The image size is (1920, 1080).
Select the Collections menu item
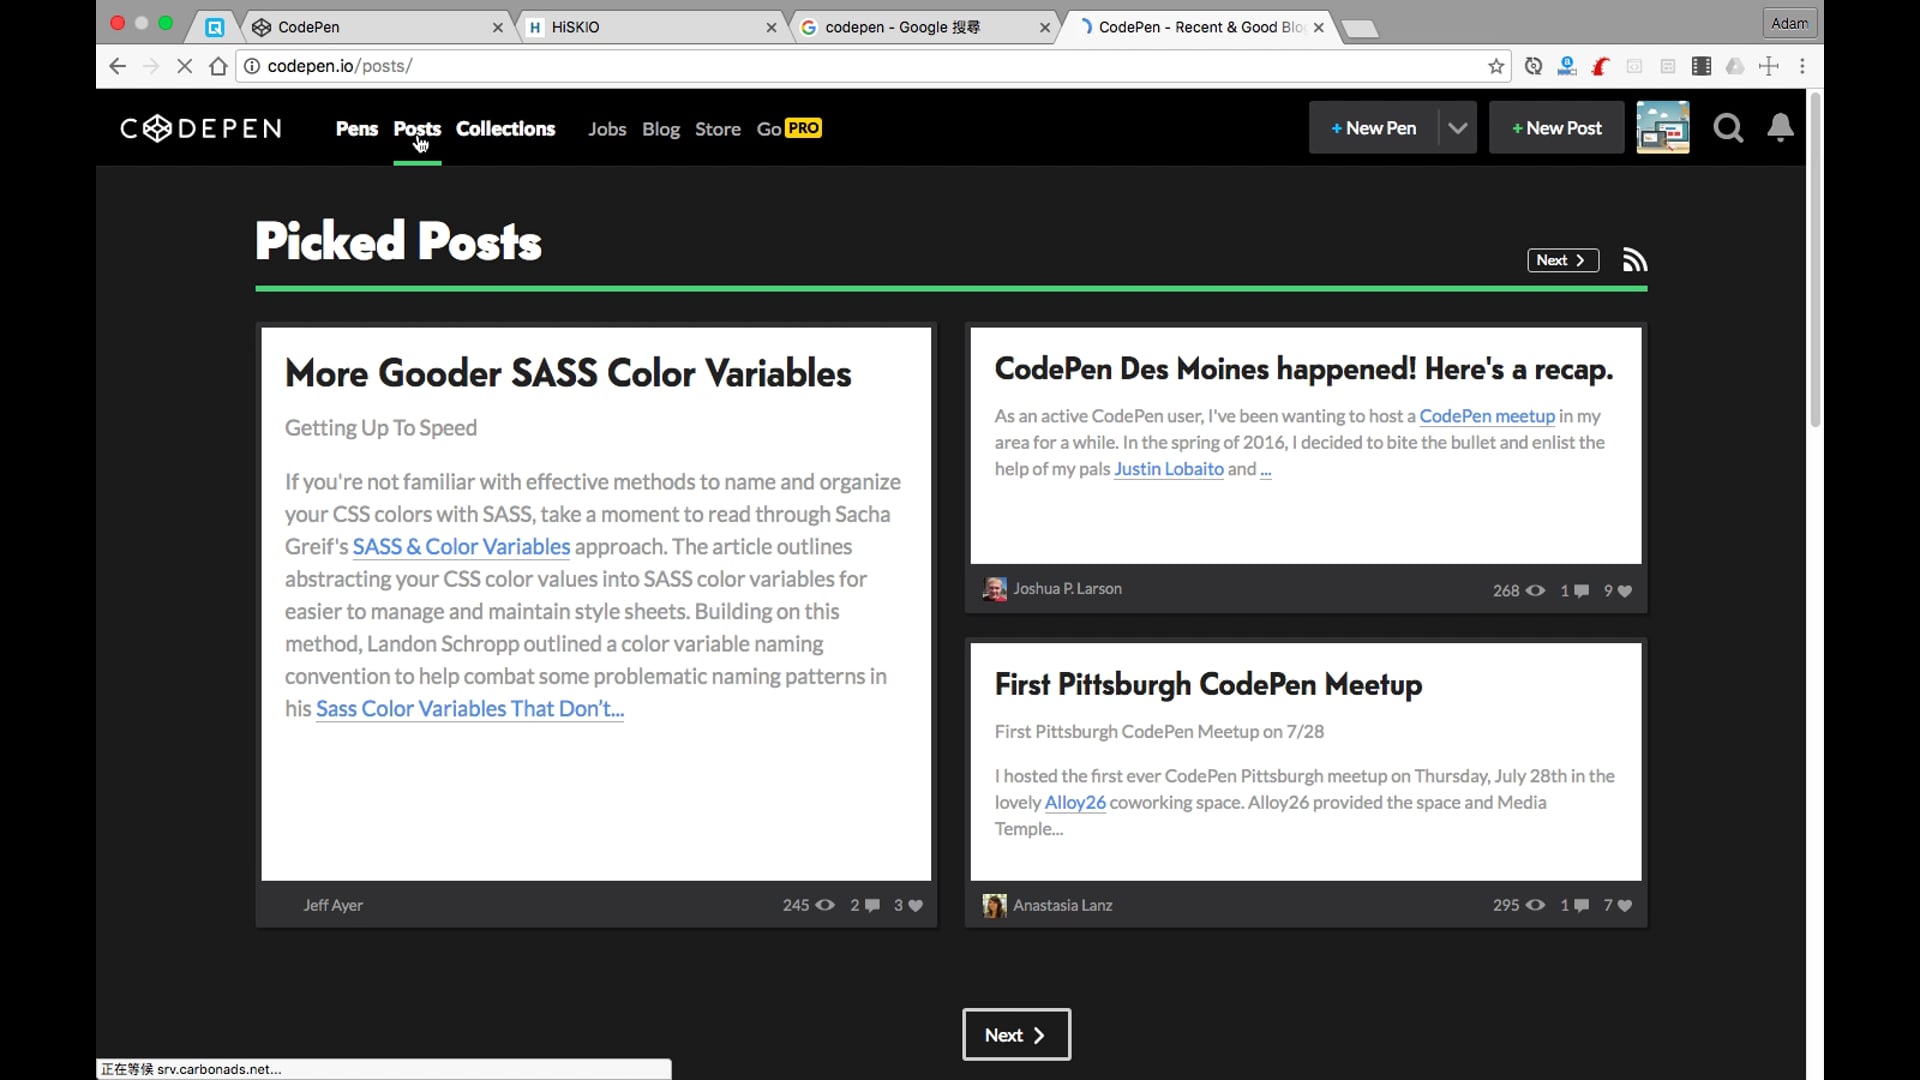(x=505, y=128)
